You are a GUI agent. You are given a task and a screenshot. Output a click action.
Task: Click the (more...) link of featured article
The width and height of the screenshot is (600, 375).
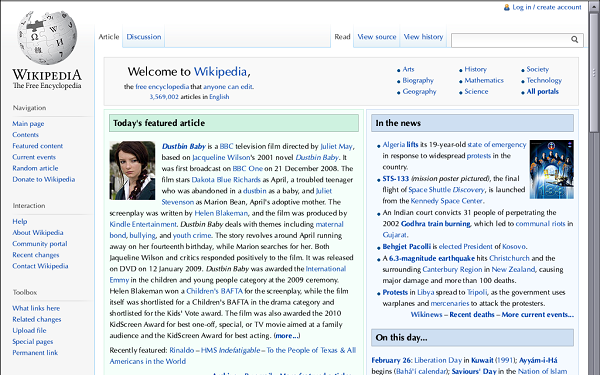[287, 336]
